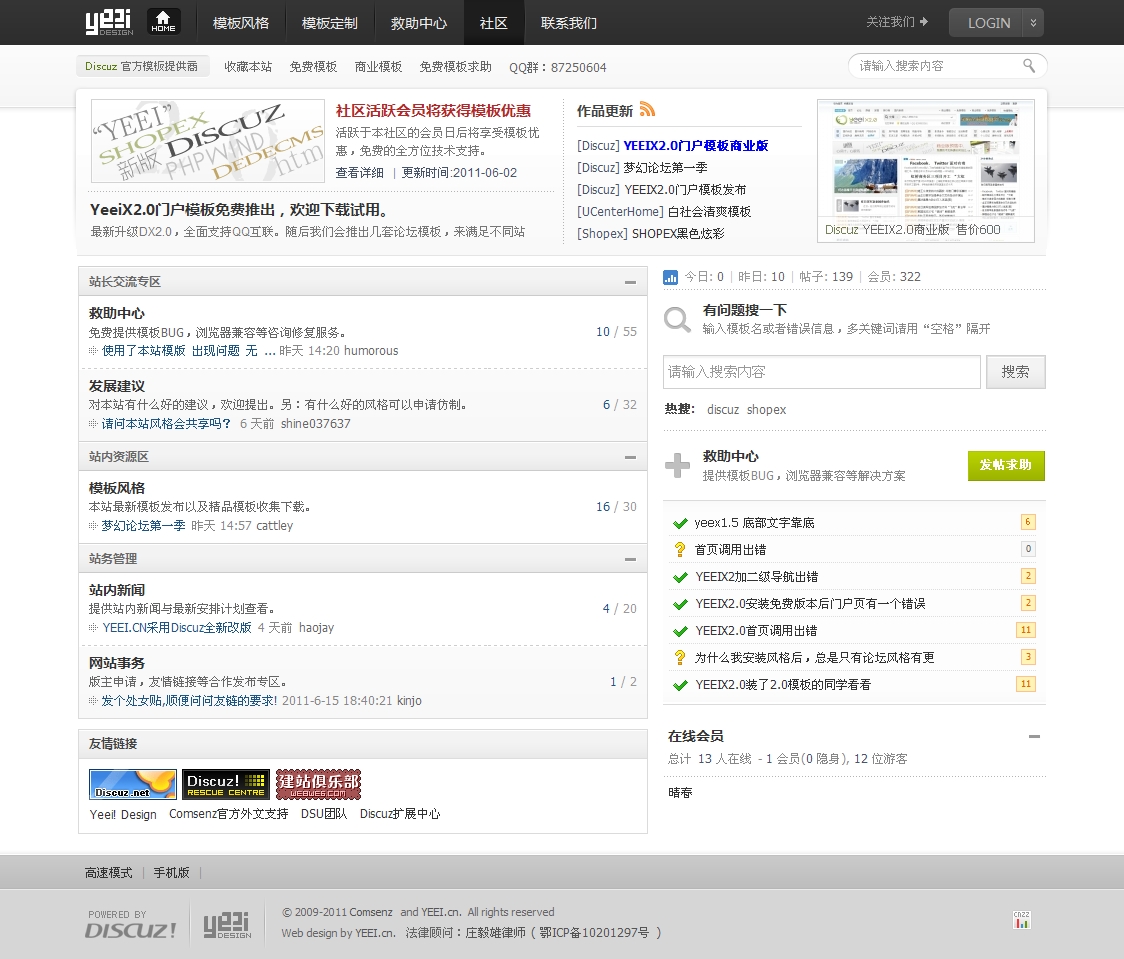Switch to 高速模式
This screenshot has height=959, width=1124.
click(x=108, y=872)
